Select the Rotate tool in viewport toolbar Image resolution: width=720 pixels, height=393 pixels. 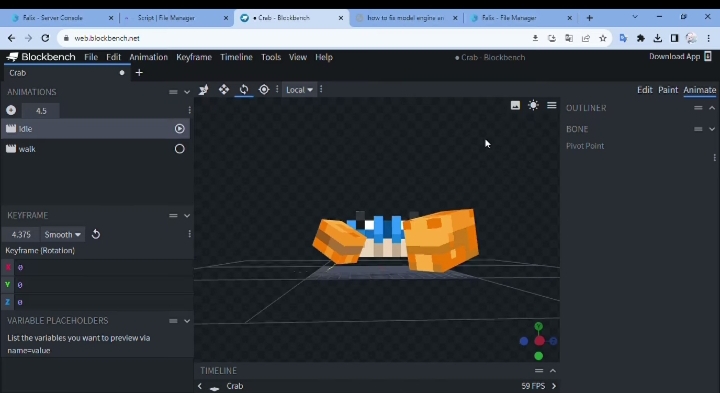[x=244, y=90]
